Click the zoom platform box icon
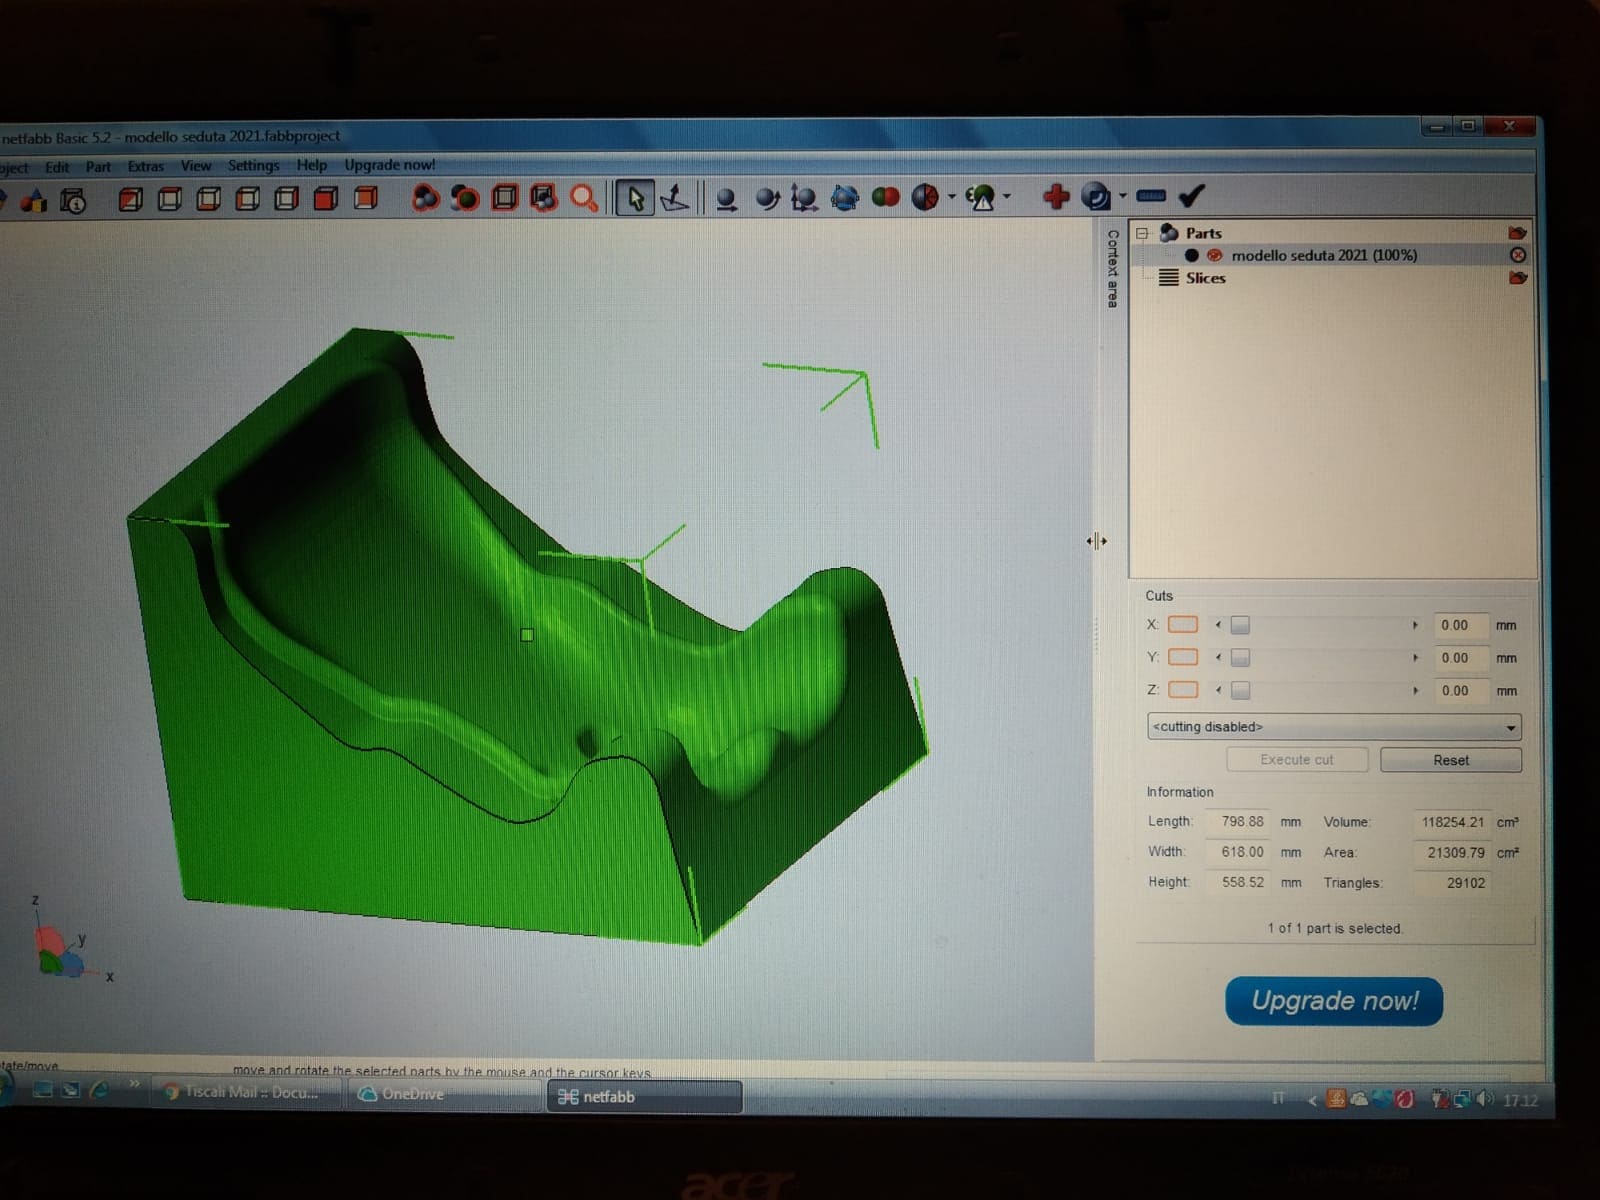This screenshot has height=1200, width=1600. pyautogui.click(x=504, y=198)
